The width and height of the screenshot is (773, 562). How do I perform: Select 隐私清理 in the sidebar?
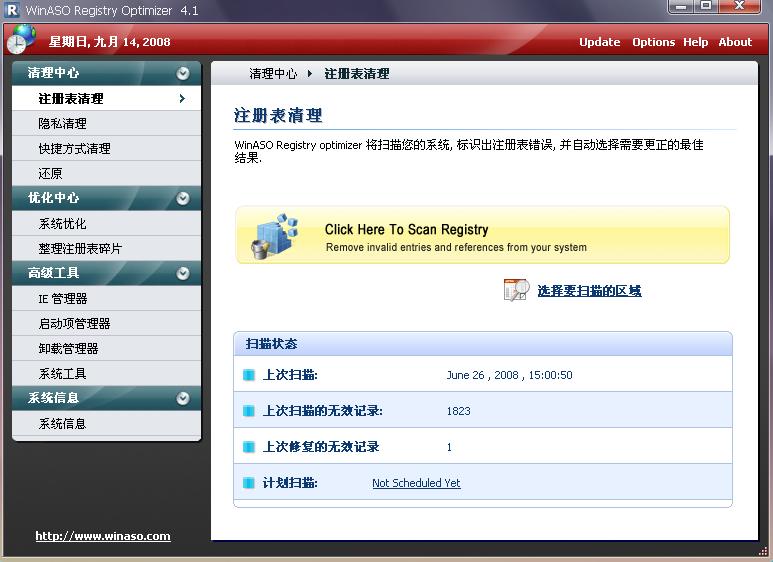(106, 123)
